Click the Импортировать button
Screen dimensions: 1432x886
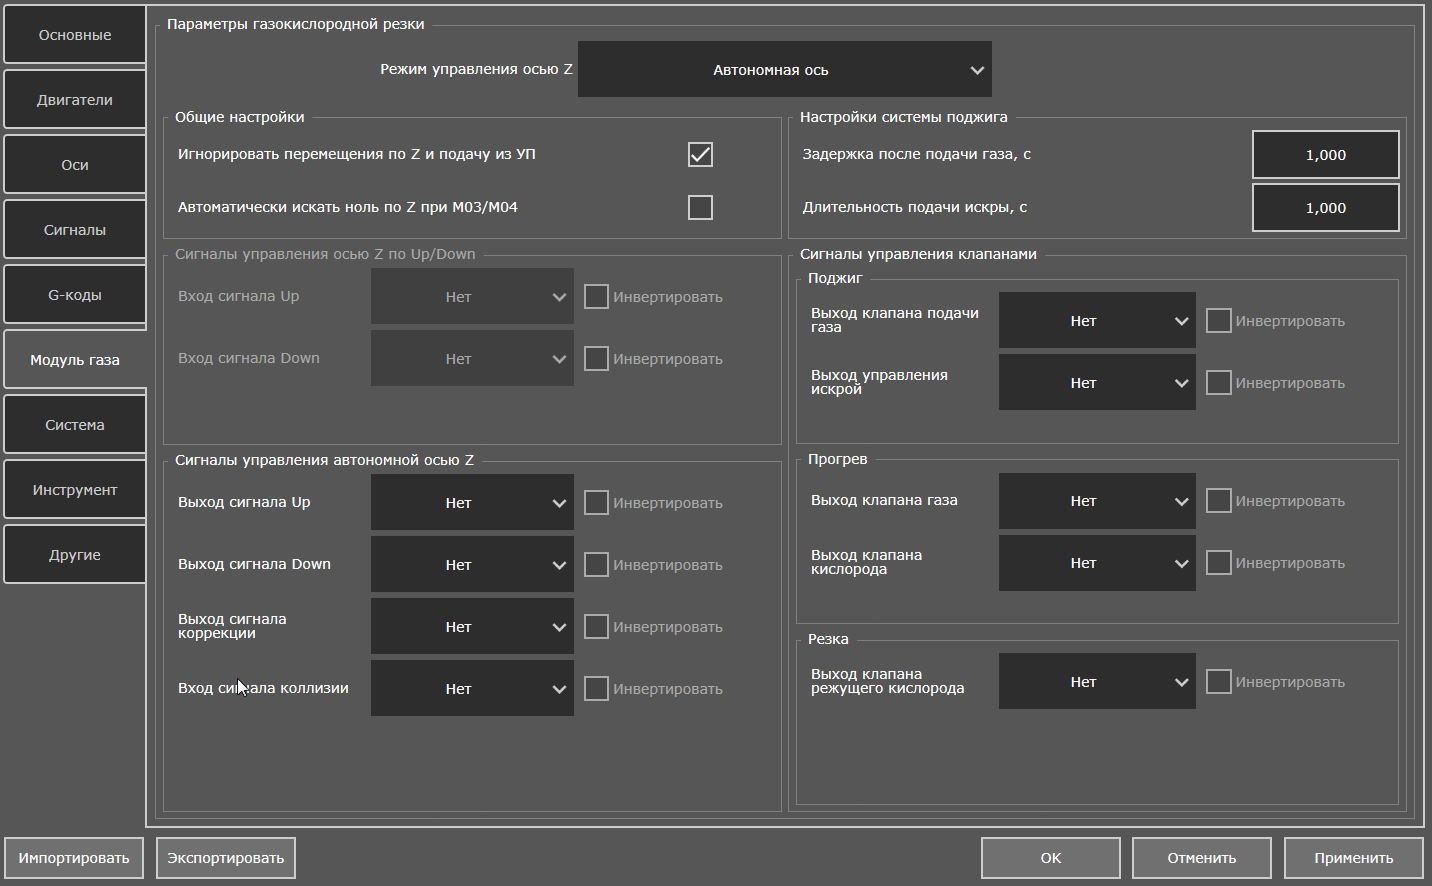tap(74, 858)
